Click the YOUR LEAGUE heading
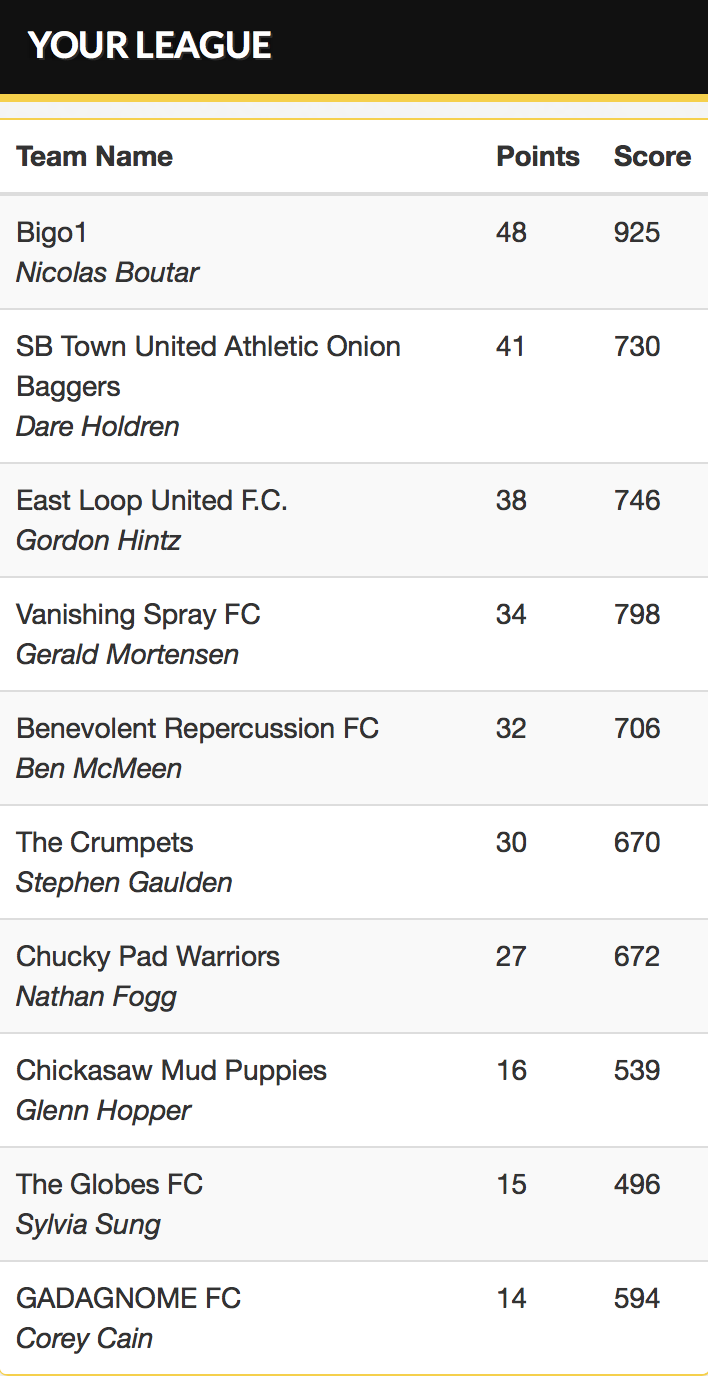 coord(149,45)
